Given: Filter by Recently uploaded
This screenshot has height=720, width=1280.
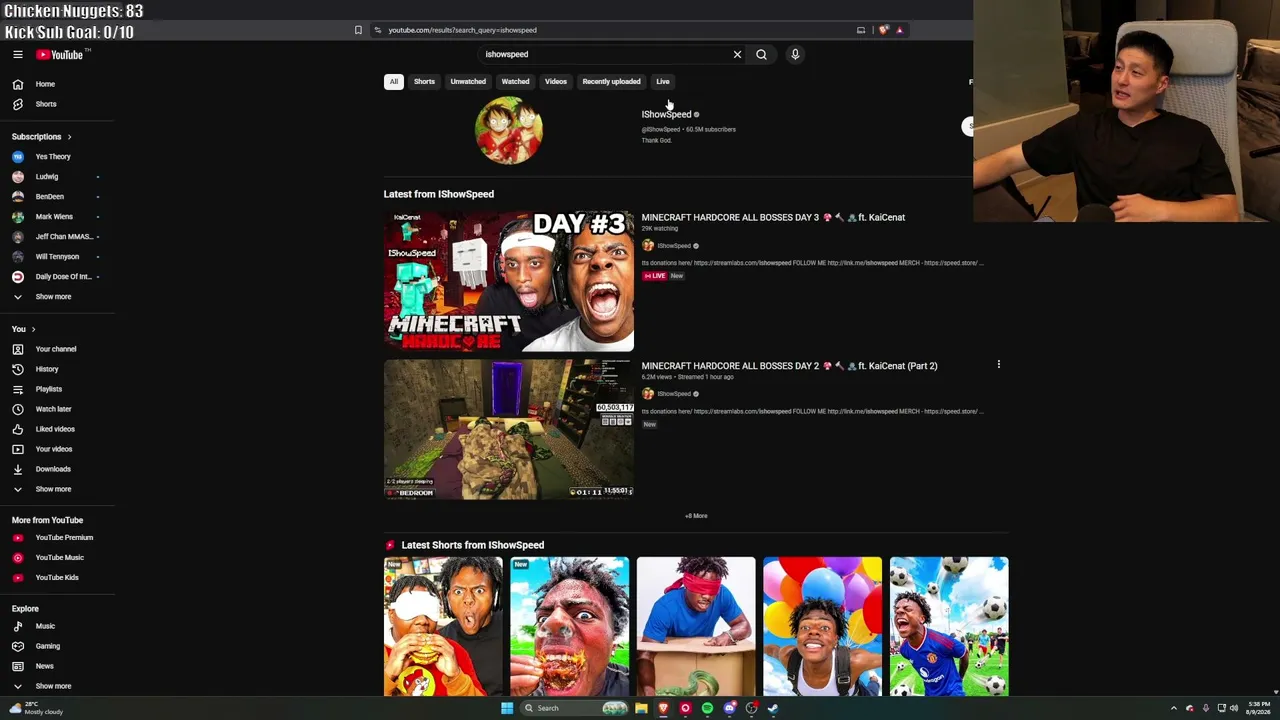Looking at the screenshot, I should click(x=611, y=82).
